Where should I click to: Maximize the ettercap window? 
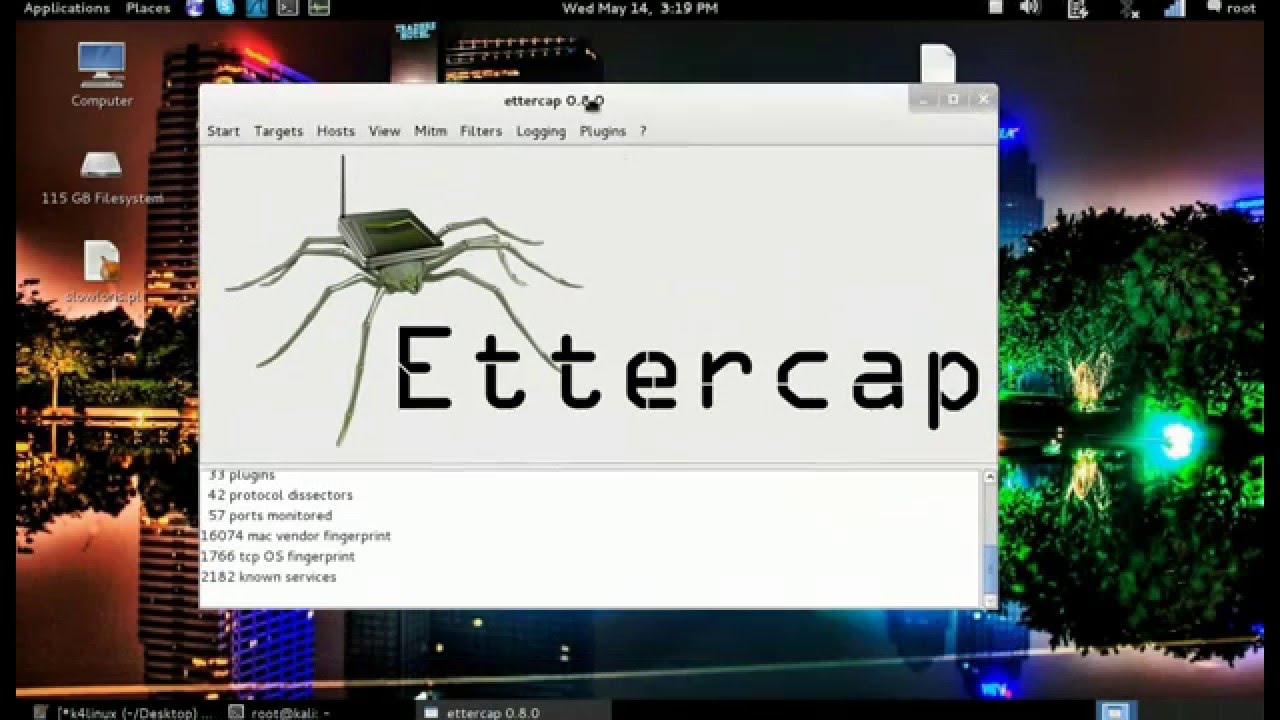(953, 98)
